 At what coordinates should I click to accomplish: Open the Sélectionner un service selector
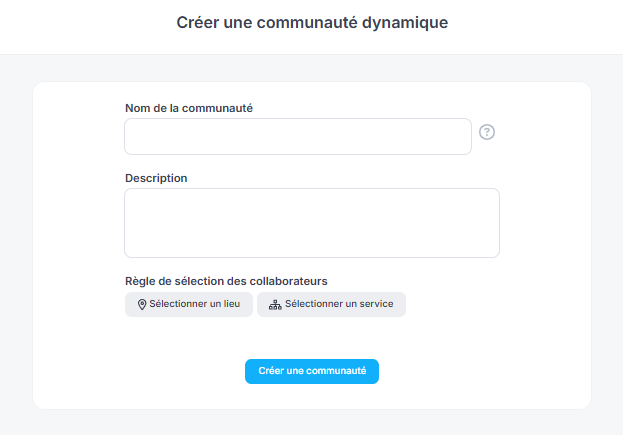(x=331, y=304)
